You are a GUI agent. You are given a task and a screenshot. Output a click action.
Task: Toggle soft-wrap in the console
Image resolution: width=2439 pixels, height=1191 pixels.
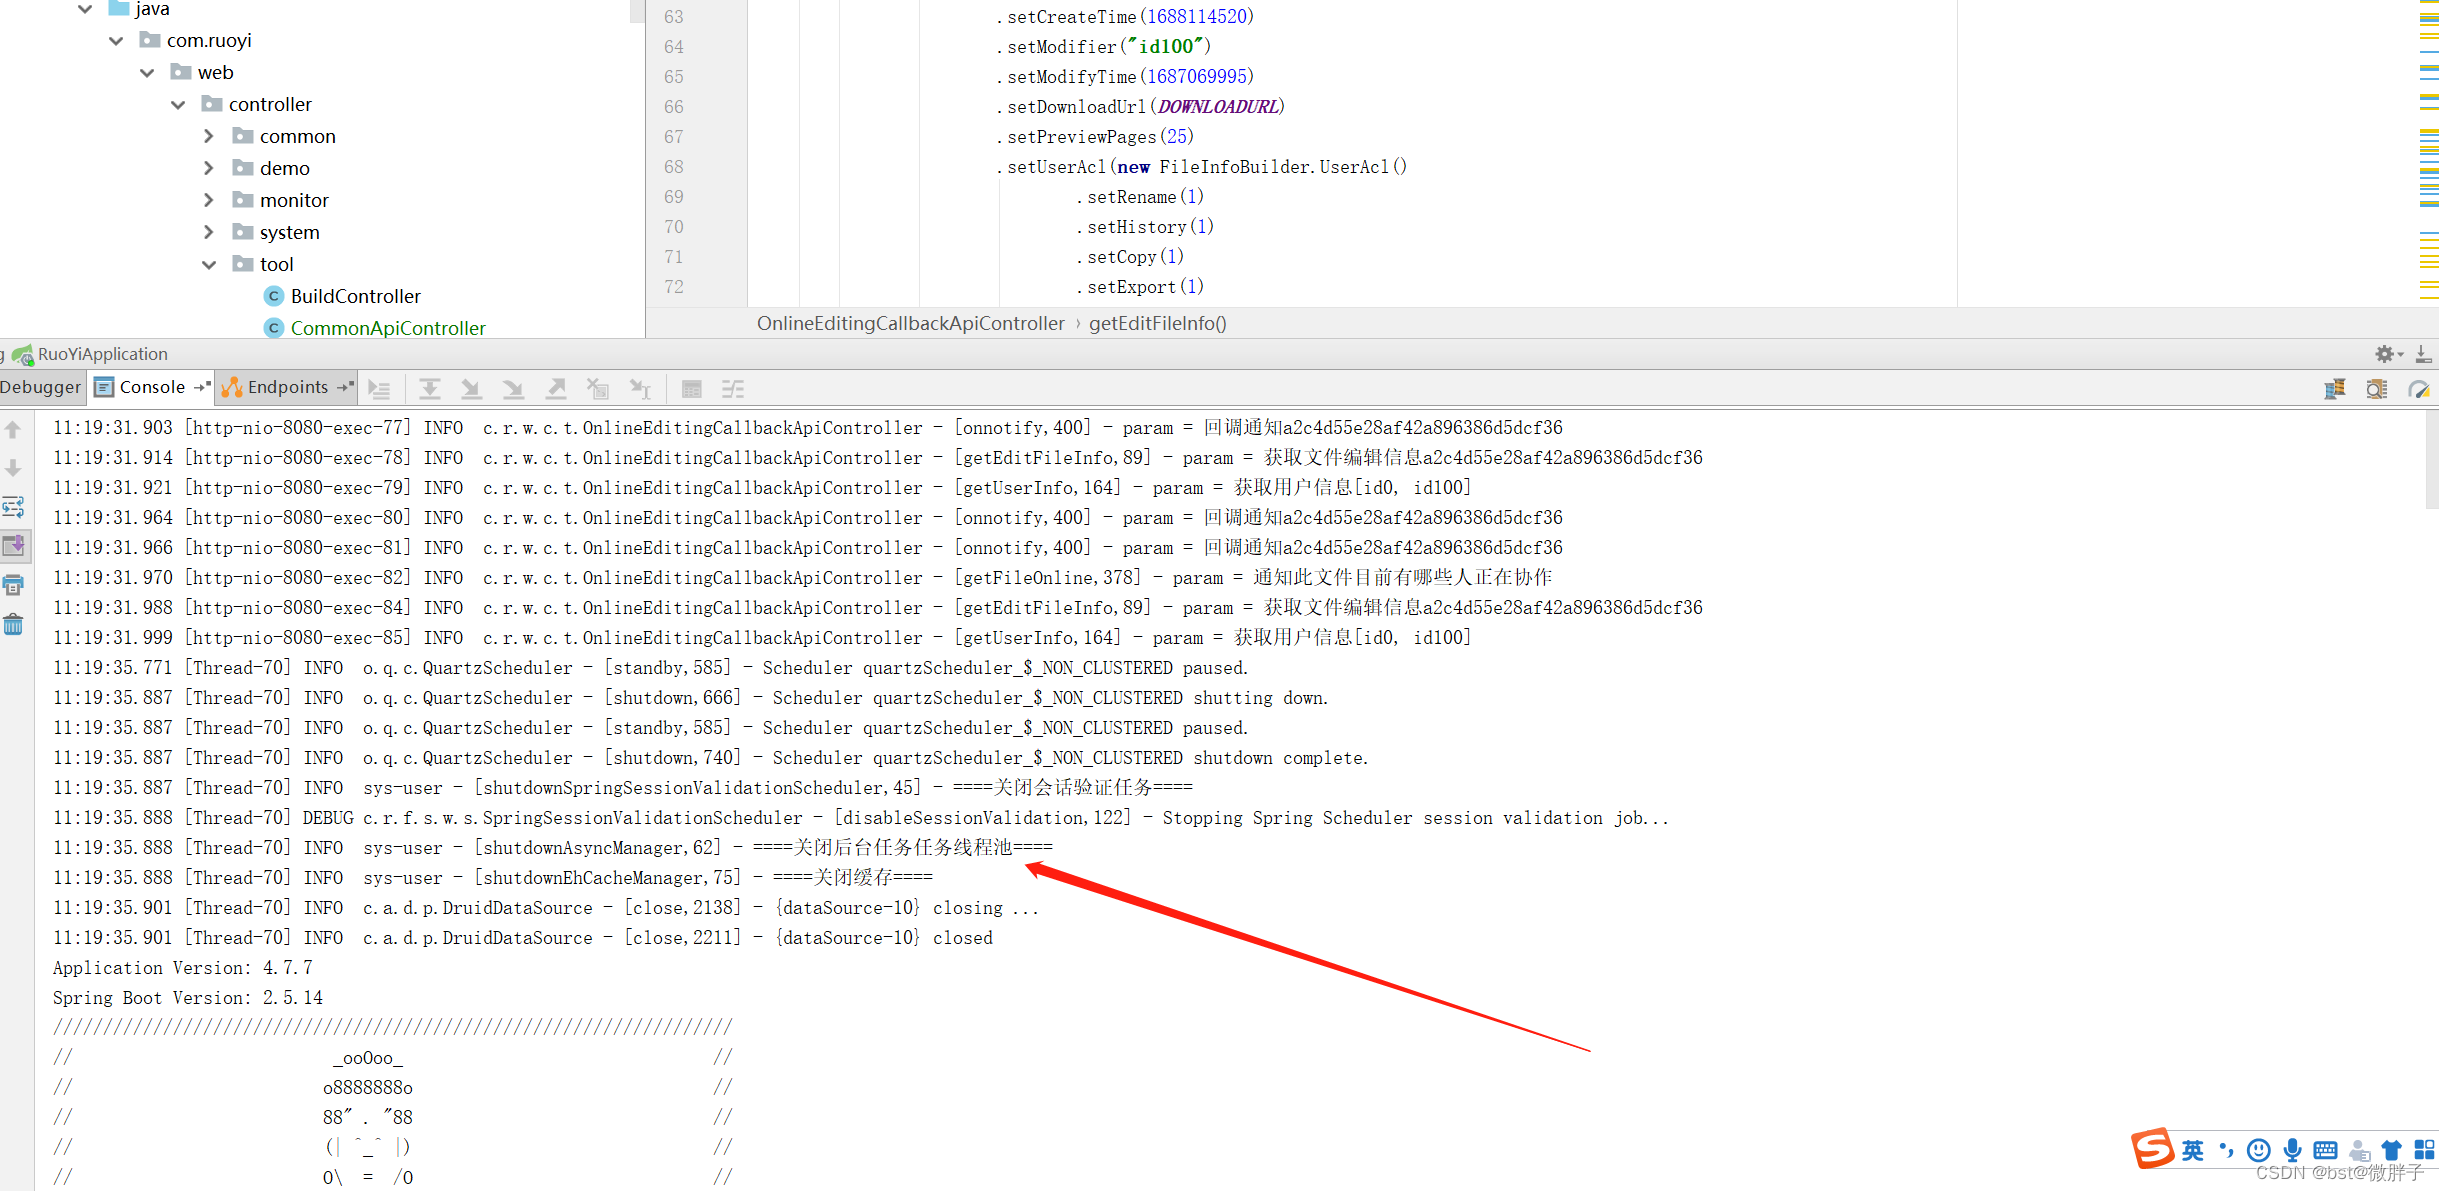13,507
